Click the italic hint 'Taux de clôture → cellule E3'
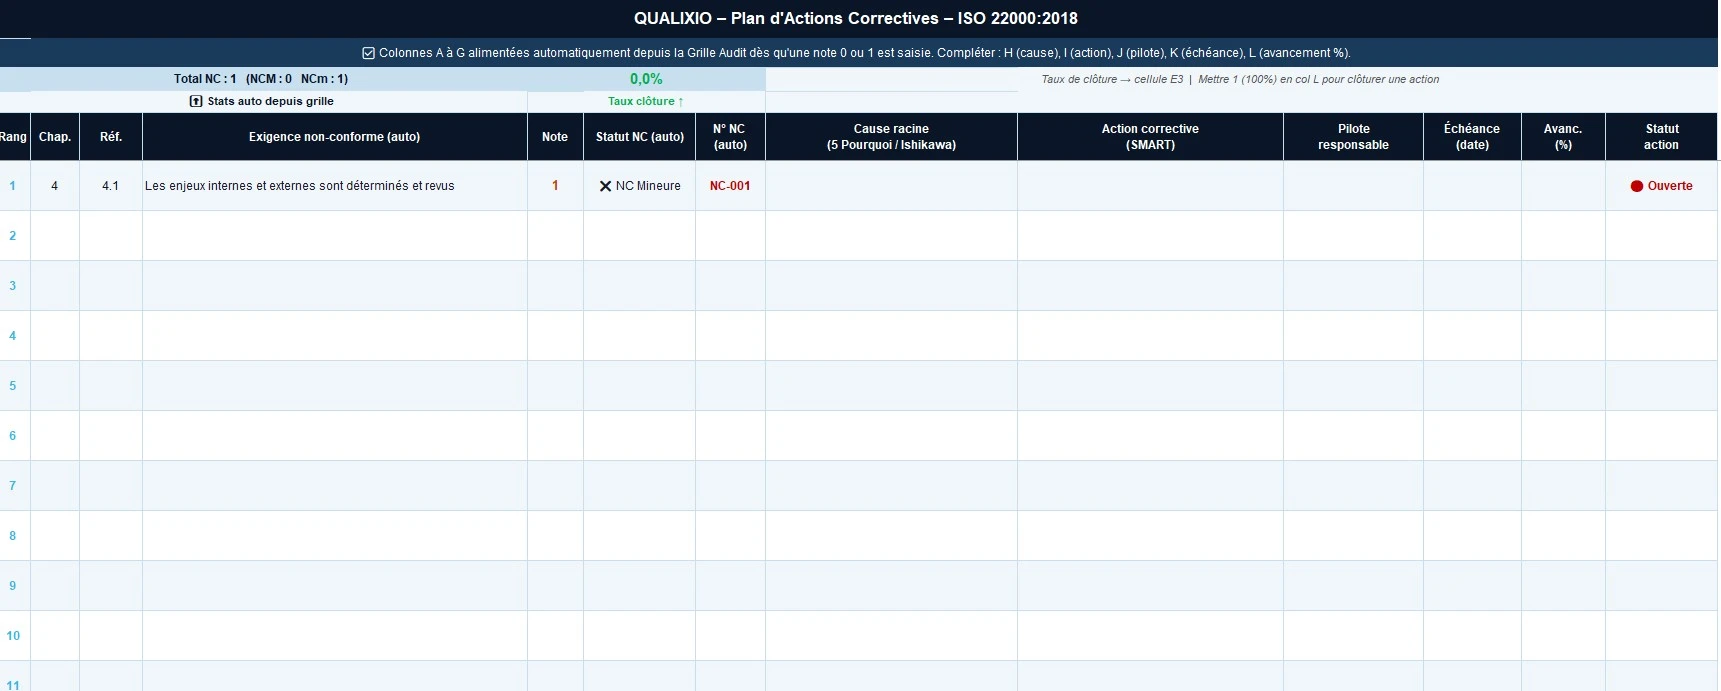Screen dimensions: 1721x691 tap(1112, 79)
